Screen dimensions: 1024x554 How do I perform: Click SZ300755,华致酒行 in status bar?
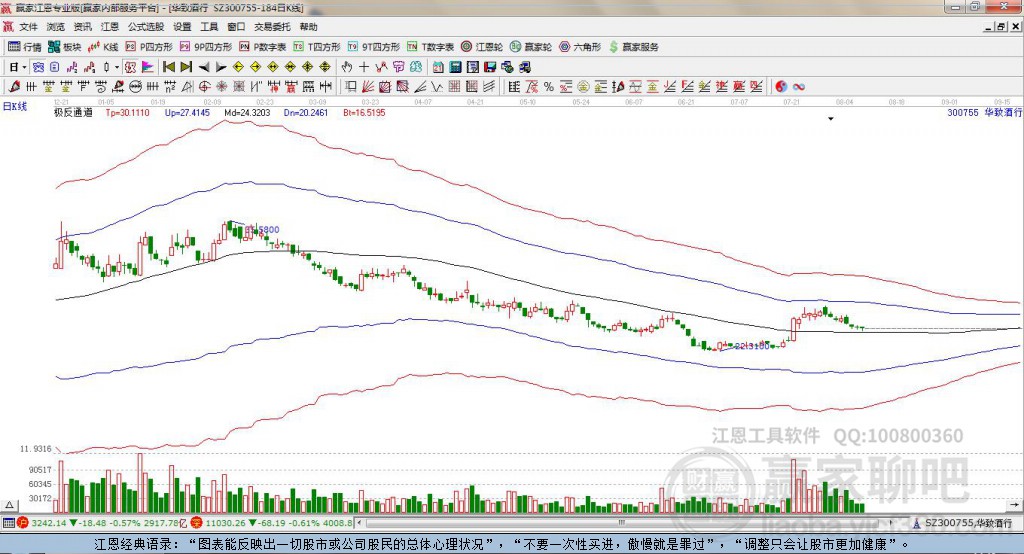click(x=968, y=523)
